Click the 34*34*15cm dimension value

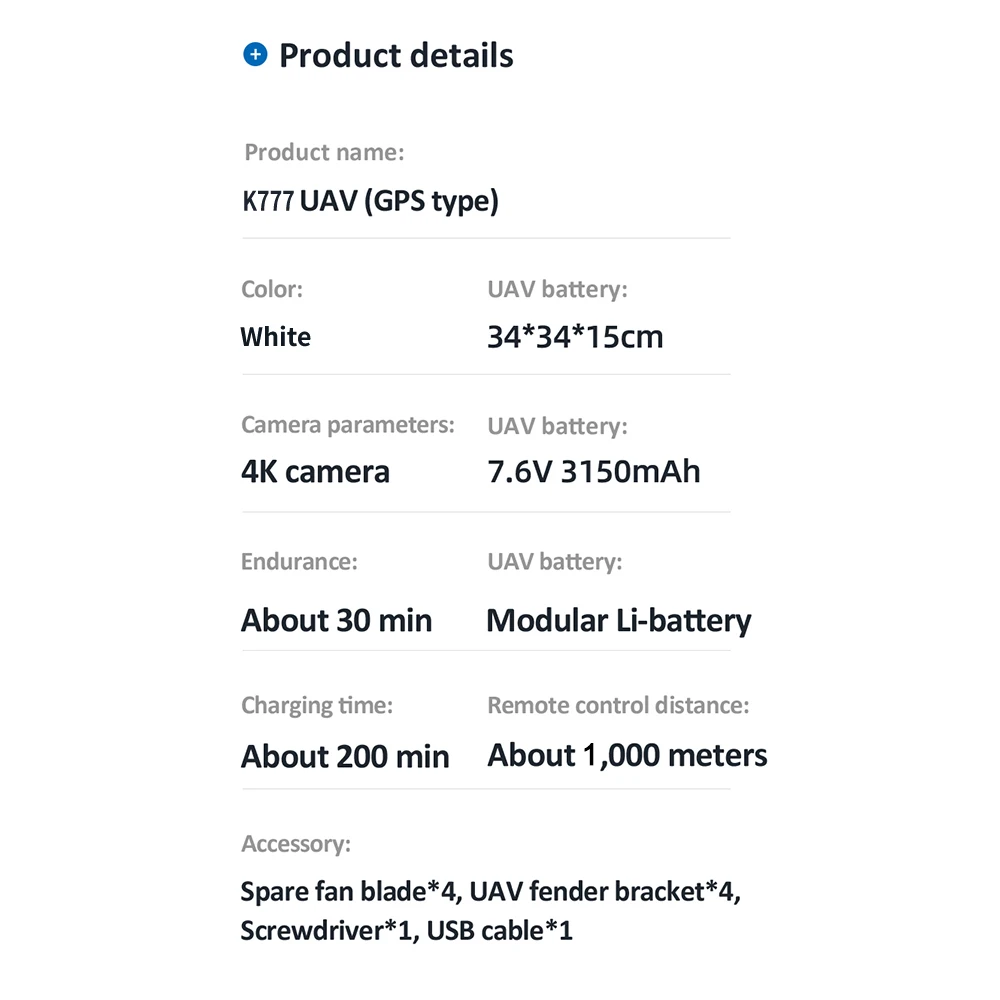tap(575, 337)
